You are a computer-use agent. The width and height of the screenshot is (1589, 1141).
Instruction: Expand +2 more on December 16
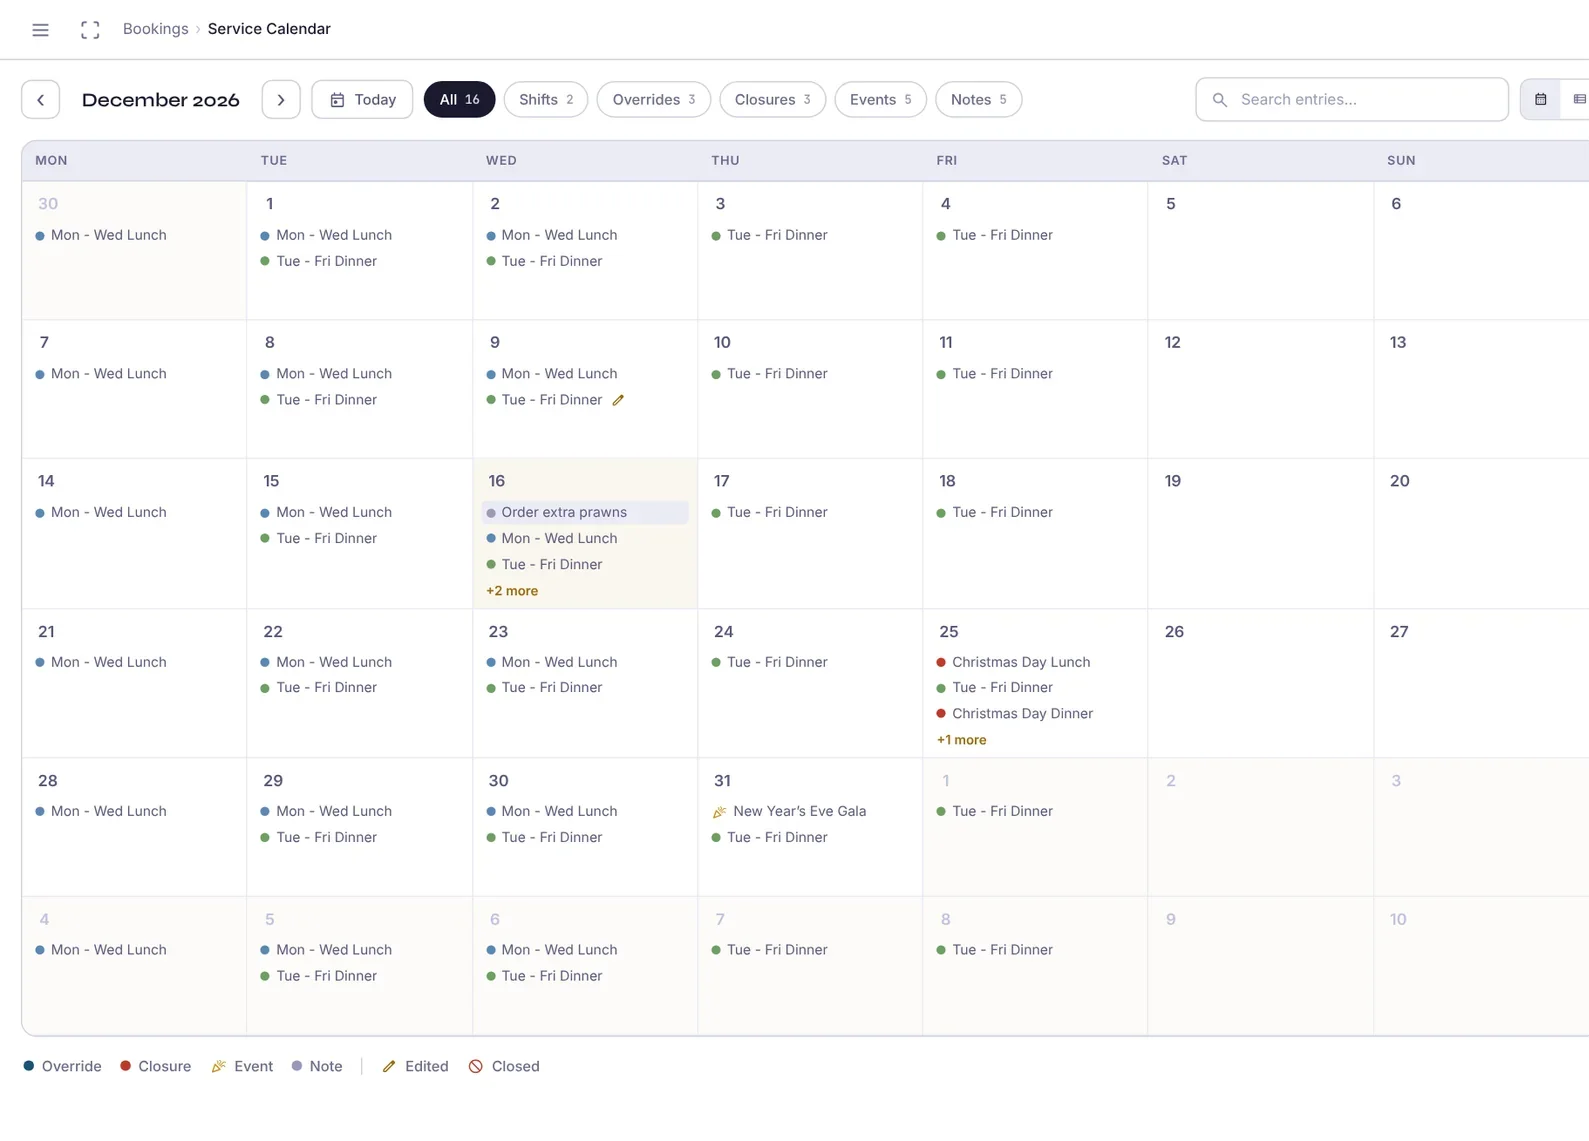(512, 591)
